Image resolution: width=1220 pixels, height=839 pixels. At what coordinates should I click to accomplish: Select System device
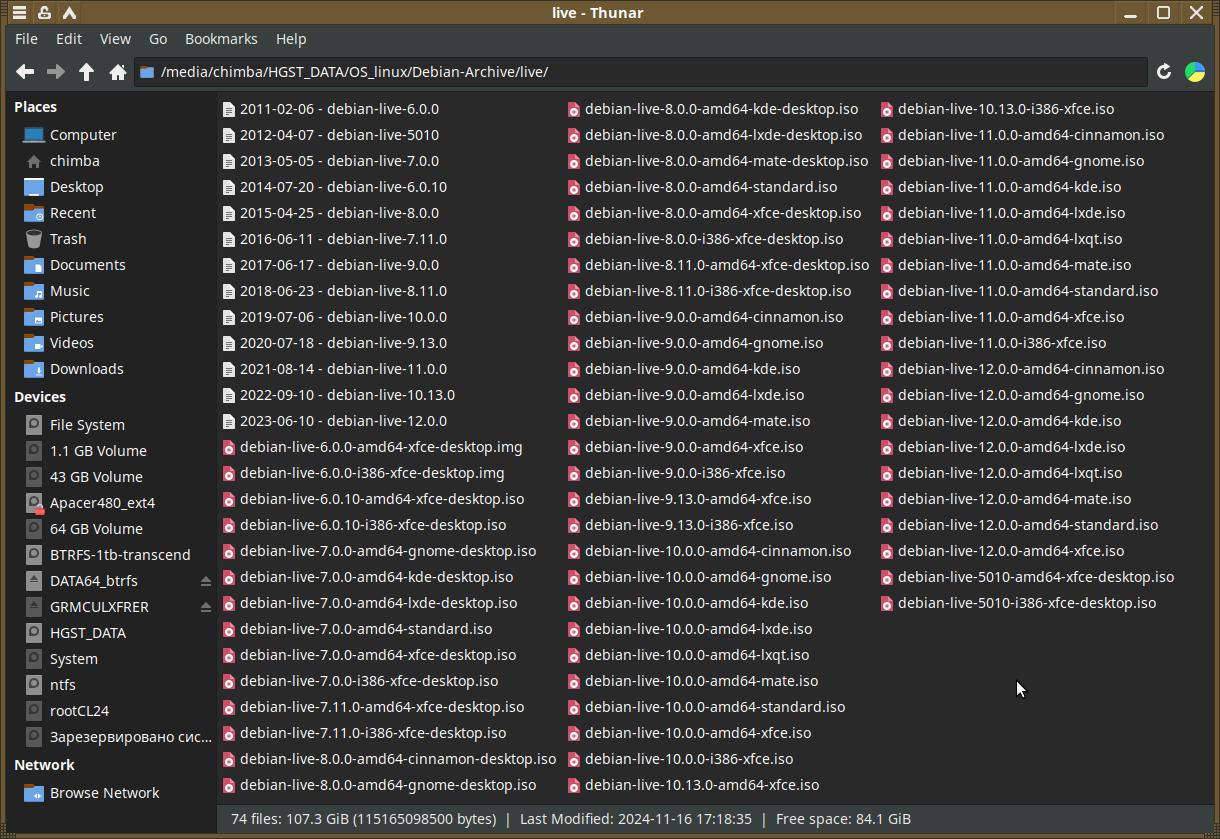pos(61,659)
